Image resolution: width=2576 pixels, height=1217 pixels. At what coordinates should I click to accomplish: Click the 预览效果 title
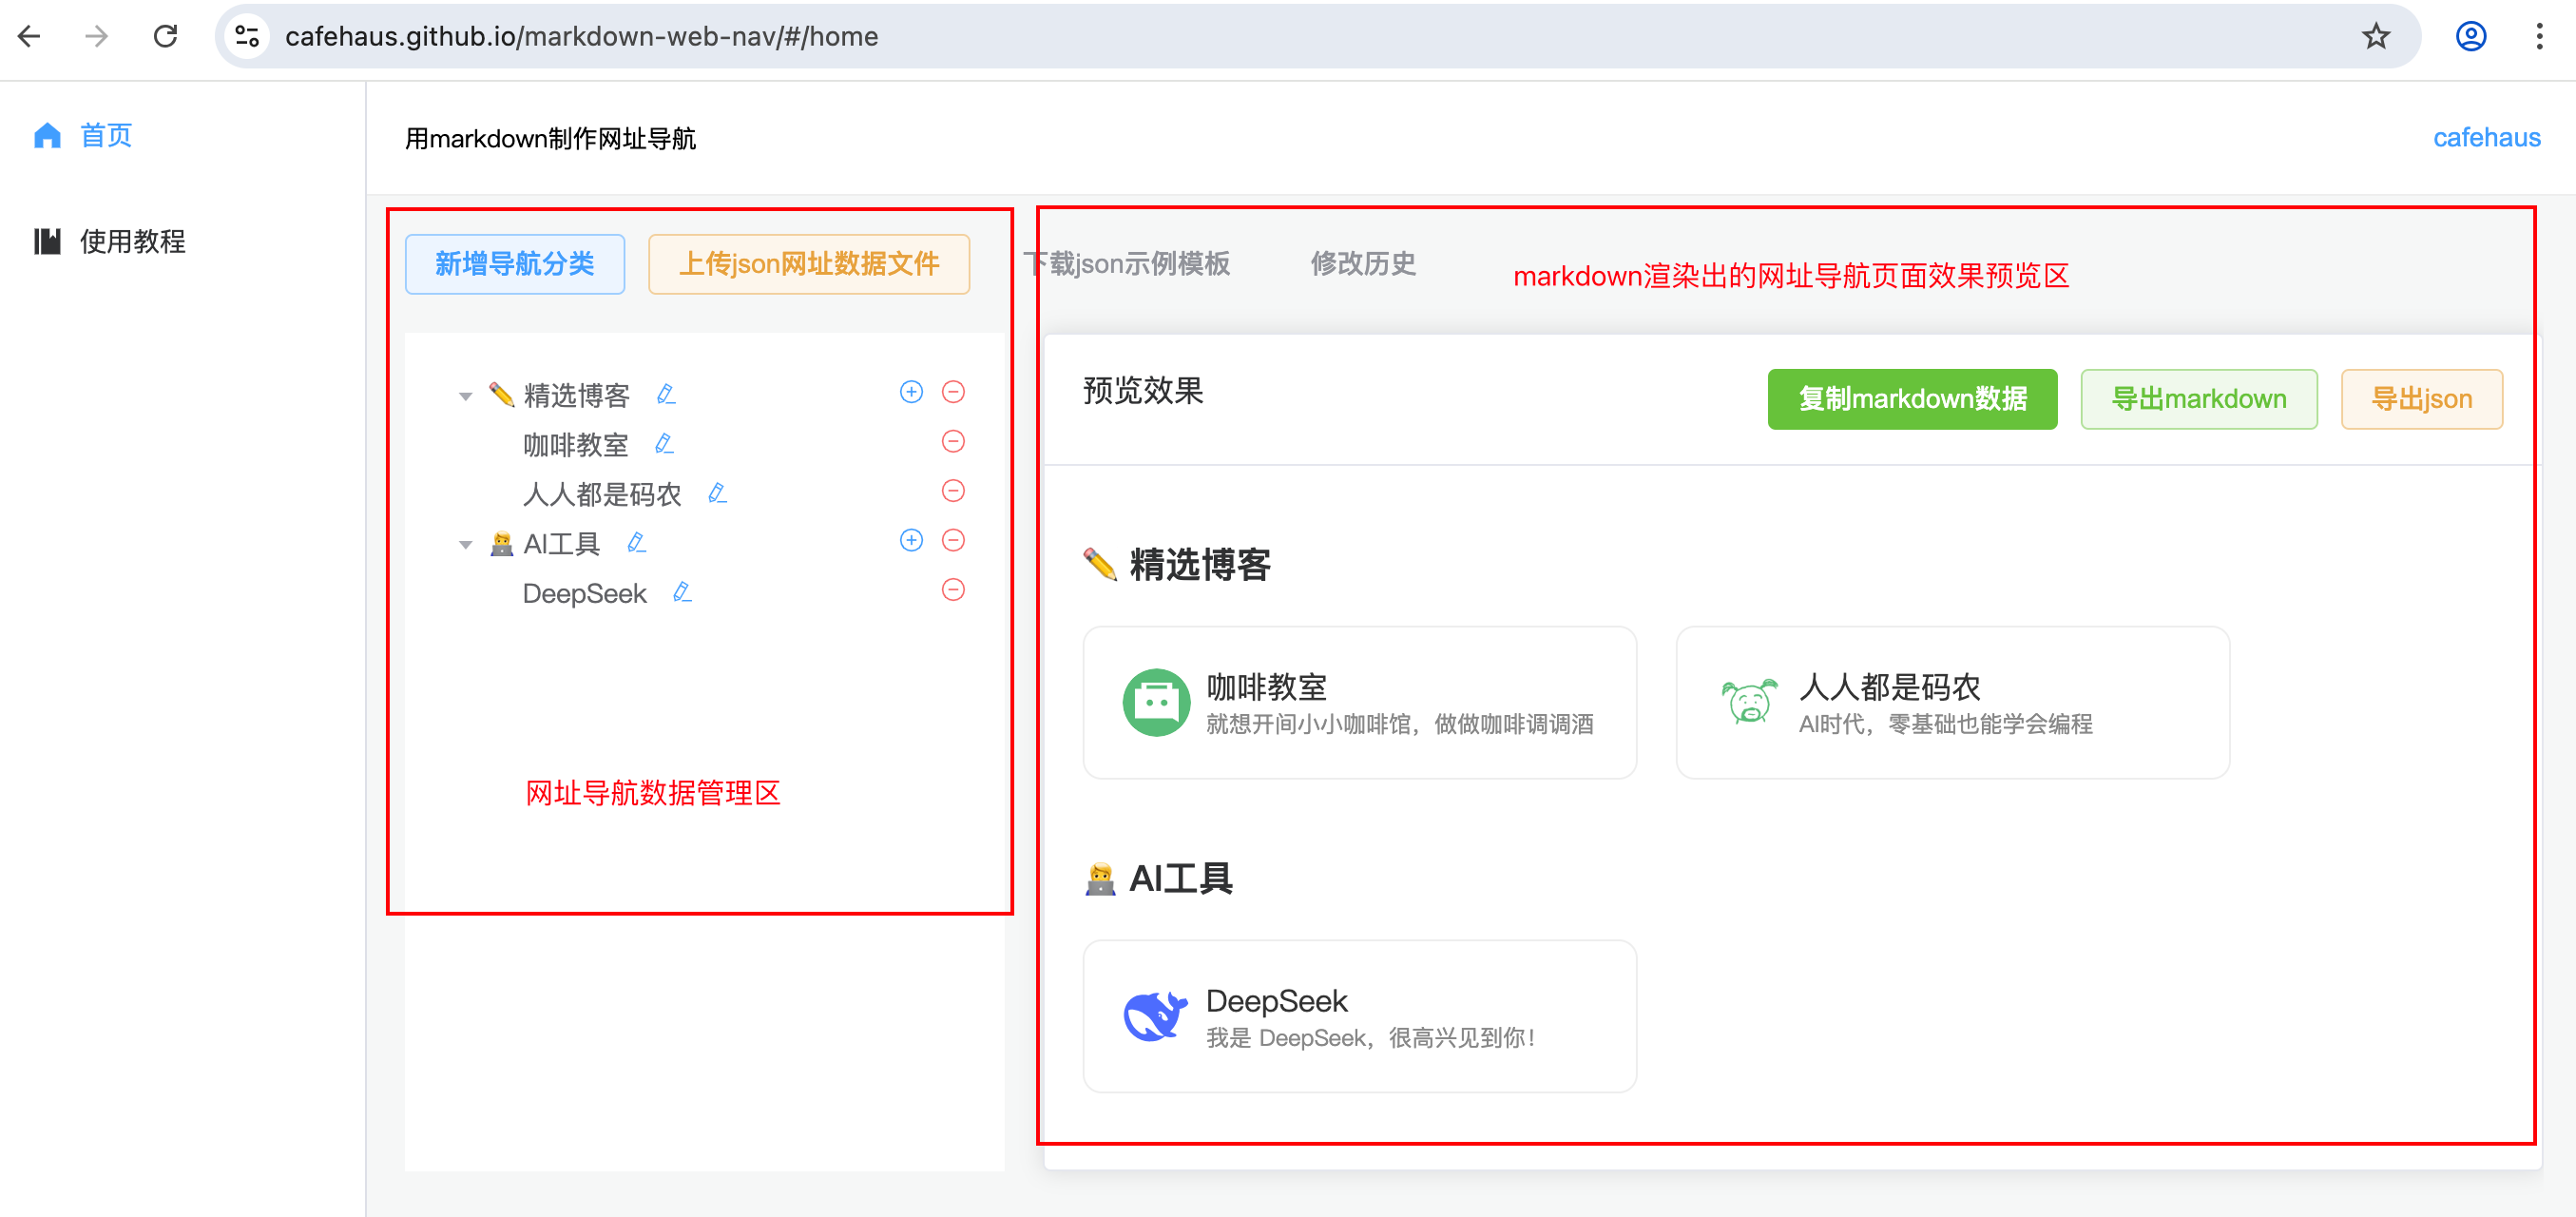pyautogui.click(x=1143, y=391)
